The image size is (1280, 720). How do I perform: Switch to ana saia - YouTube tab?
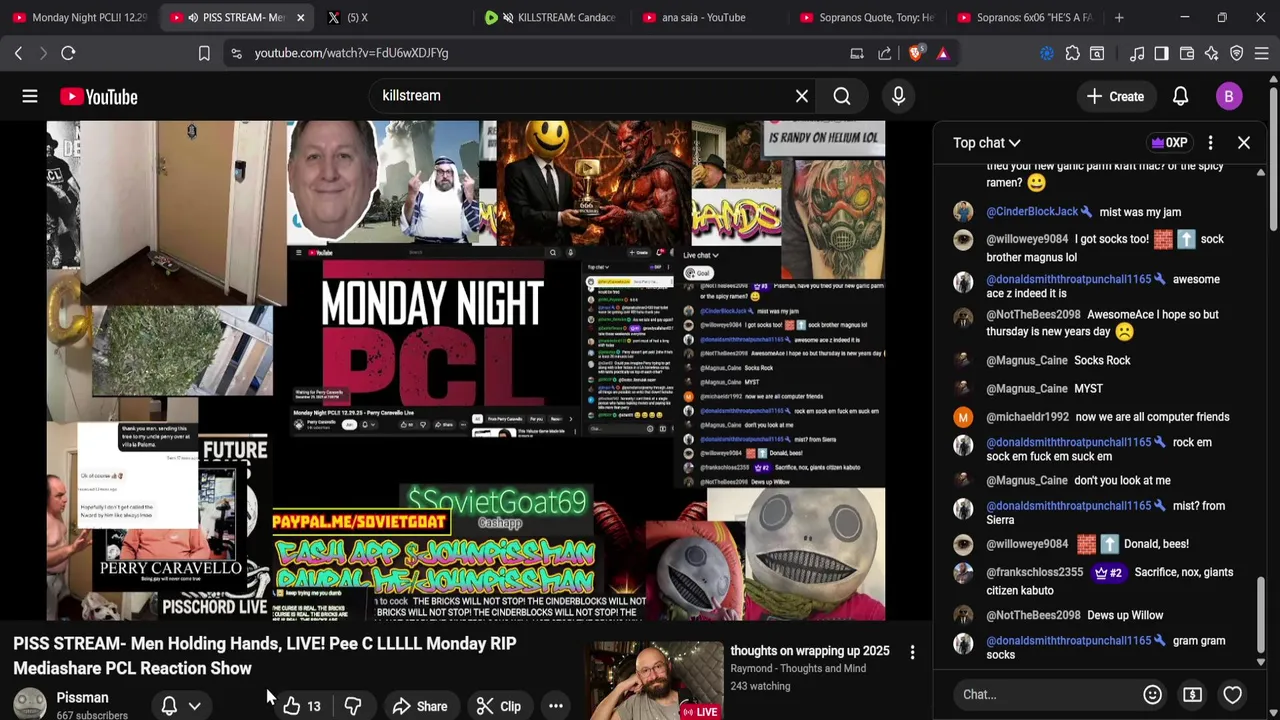click(710, 17)
